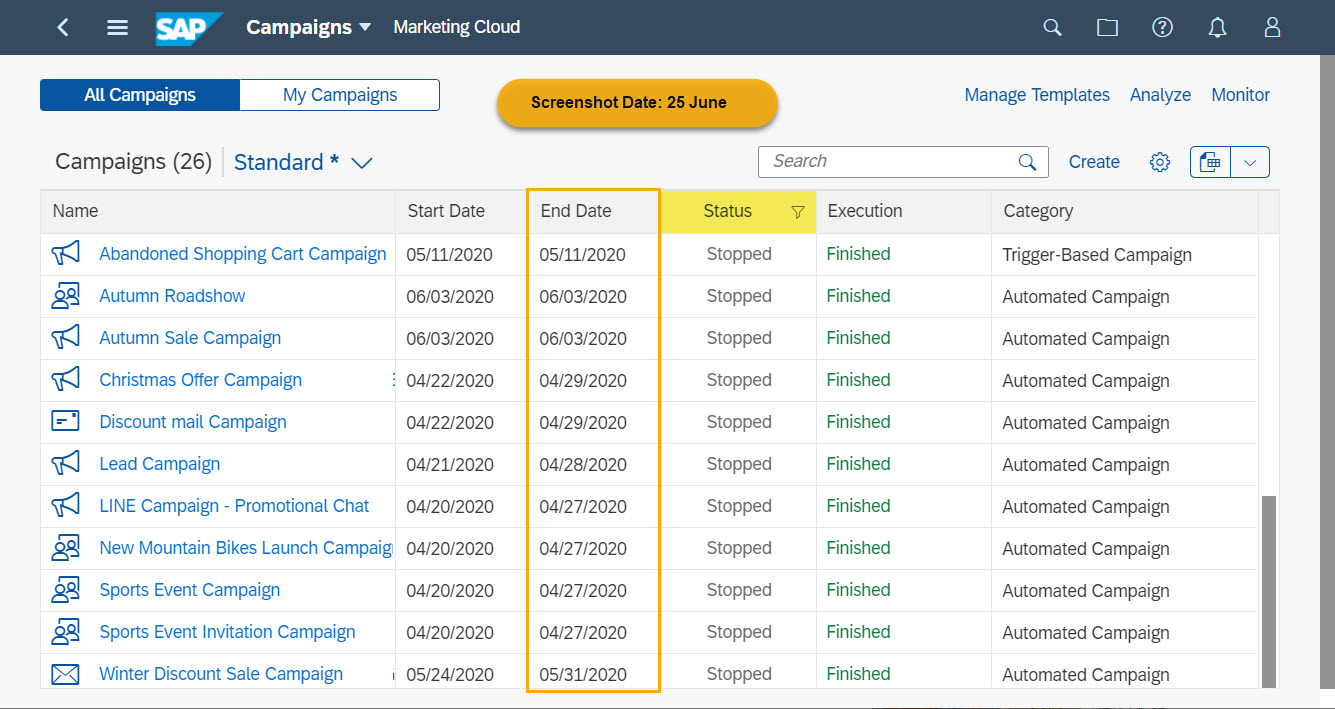
Task: Click search magnifier in the Search field
Action: pyautogui.click(x=1027, y=162)
